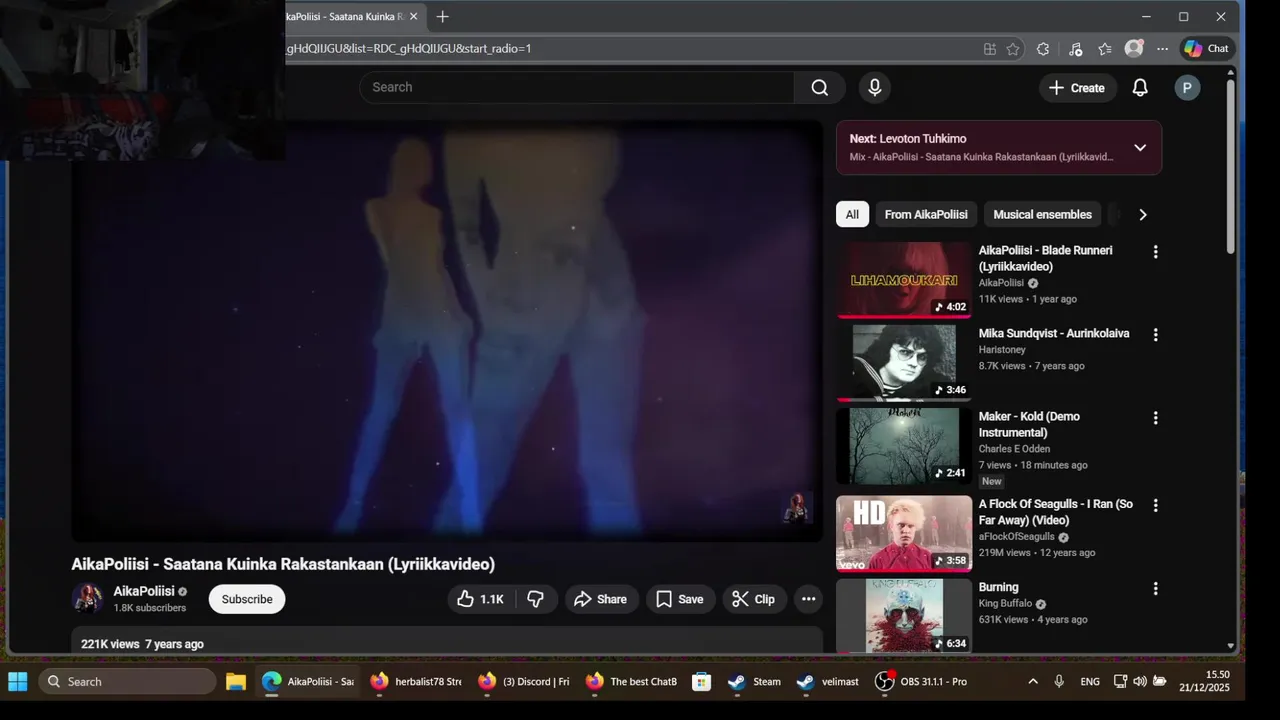This screenshot has height=720, width=1280.
Task: Like the video with thumbs up
Action: click(481, 599)
